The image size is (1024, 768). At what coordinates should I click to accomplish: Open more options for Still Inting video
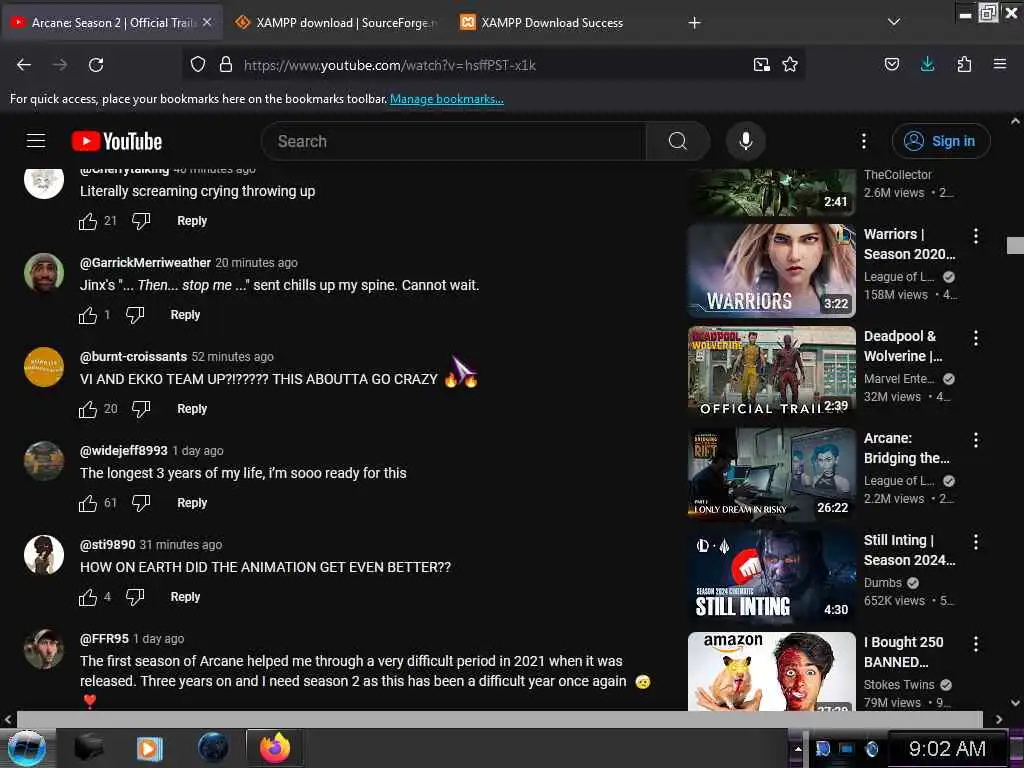[x=975, y=541]
